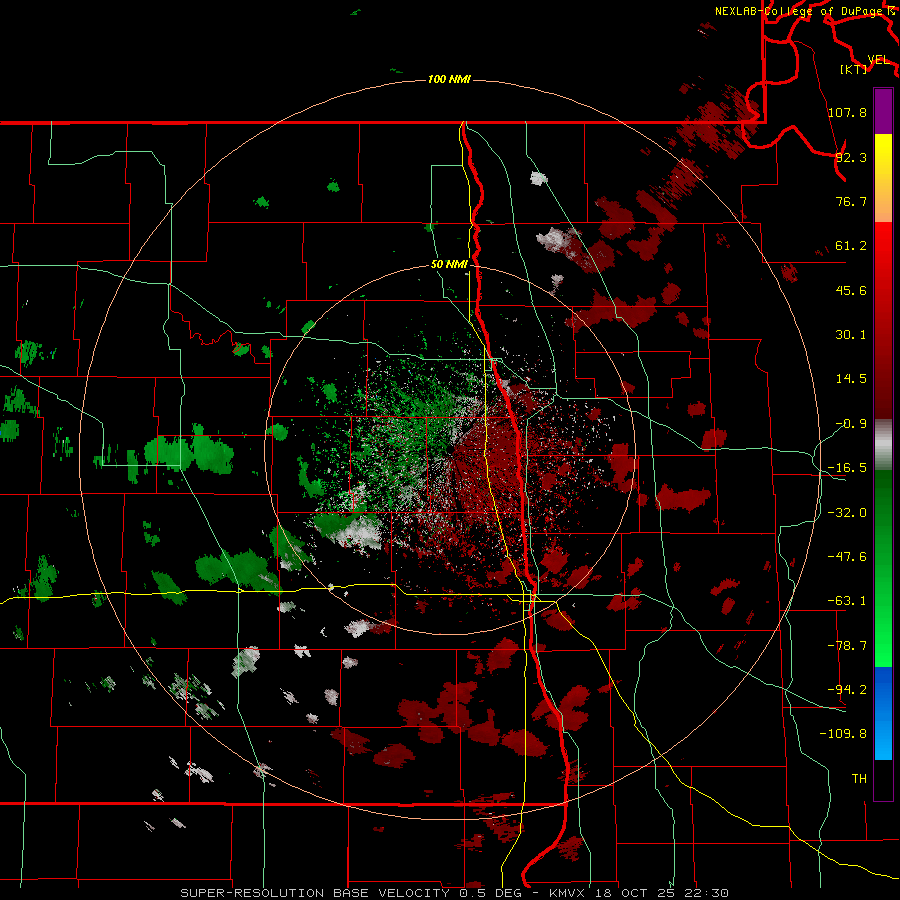Click the -47.6 velocity scale value
The image size is (900, 900).
point(847,557)
